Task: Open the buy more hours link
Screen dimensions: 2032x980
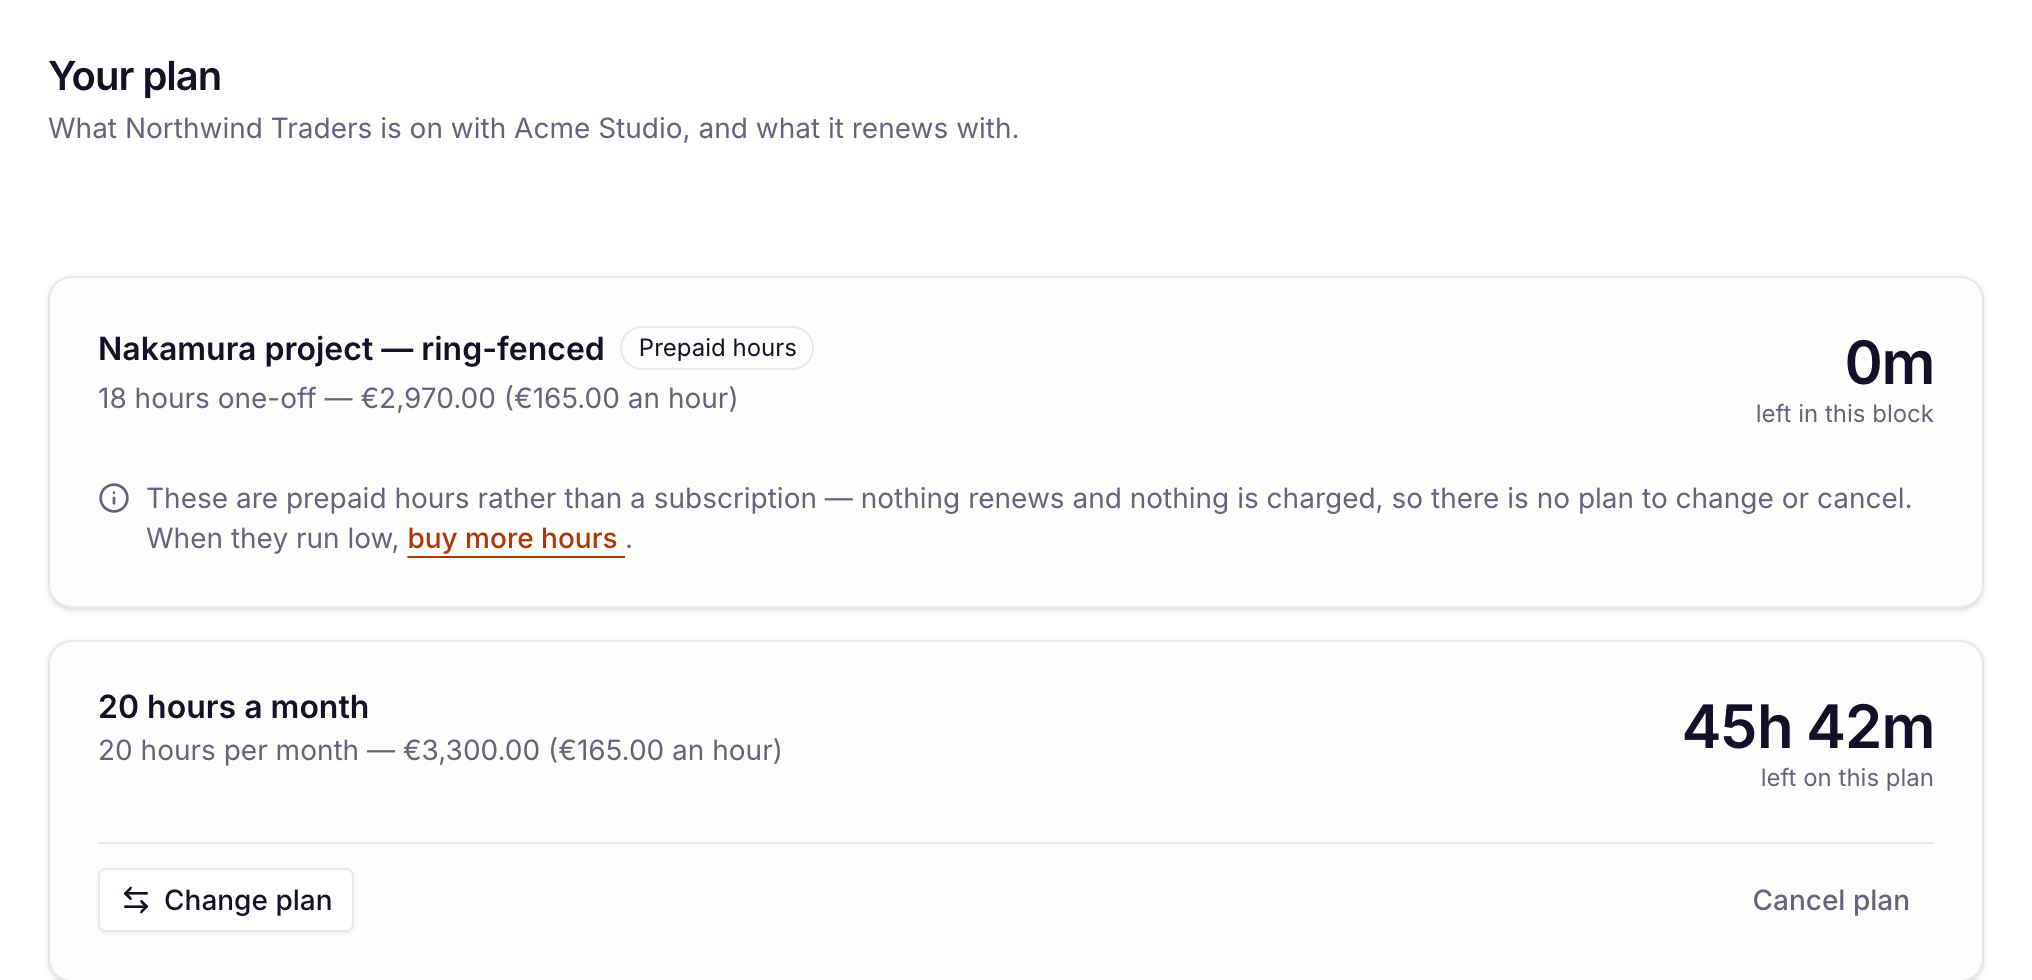Action: click(515, 539)
